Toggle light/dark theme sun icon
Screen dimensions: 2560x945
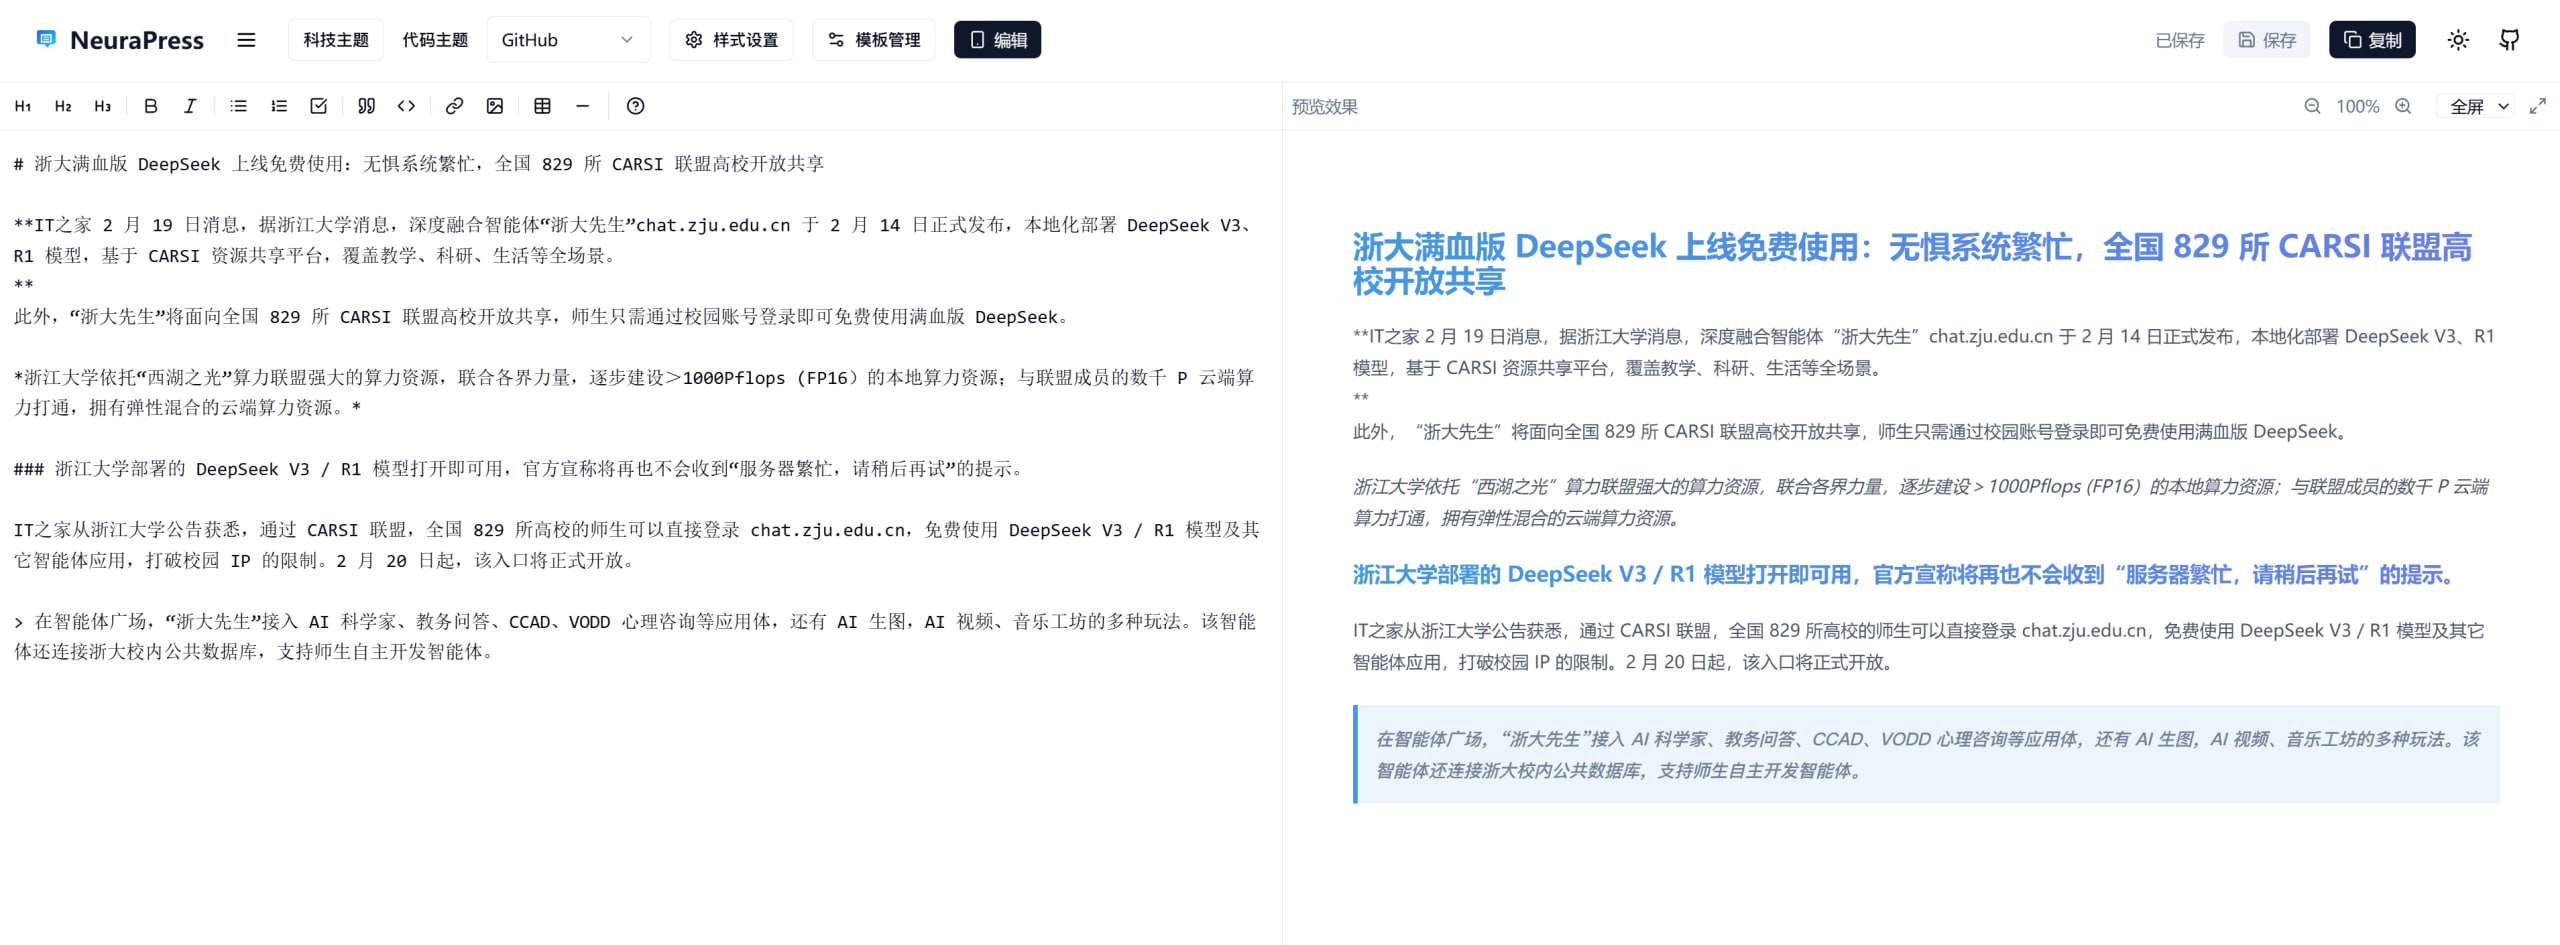[2458, 40]
